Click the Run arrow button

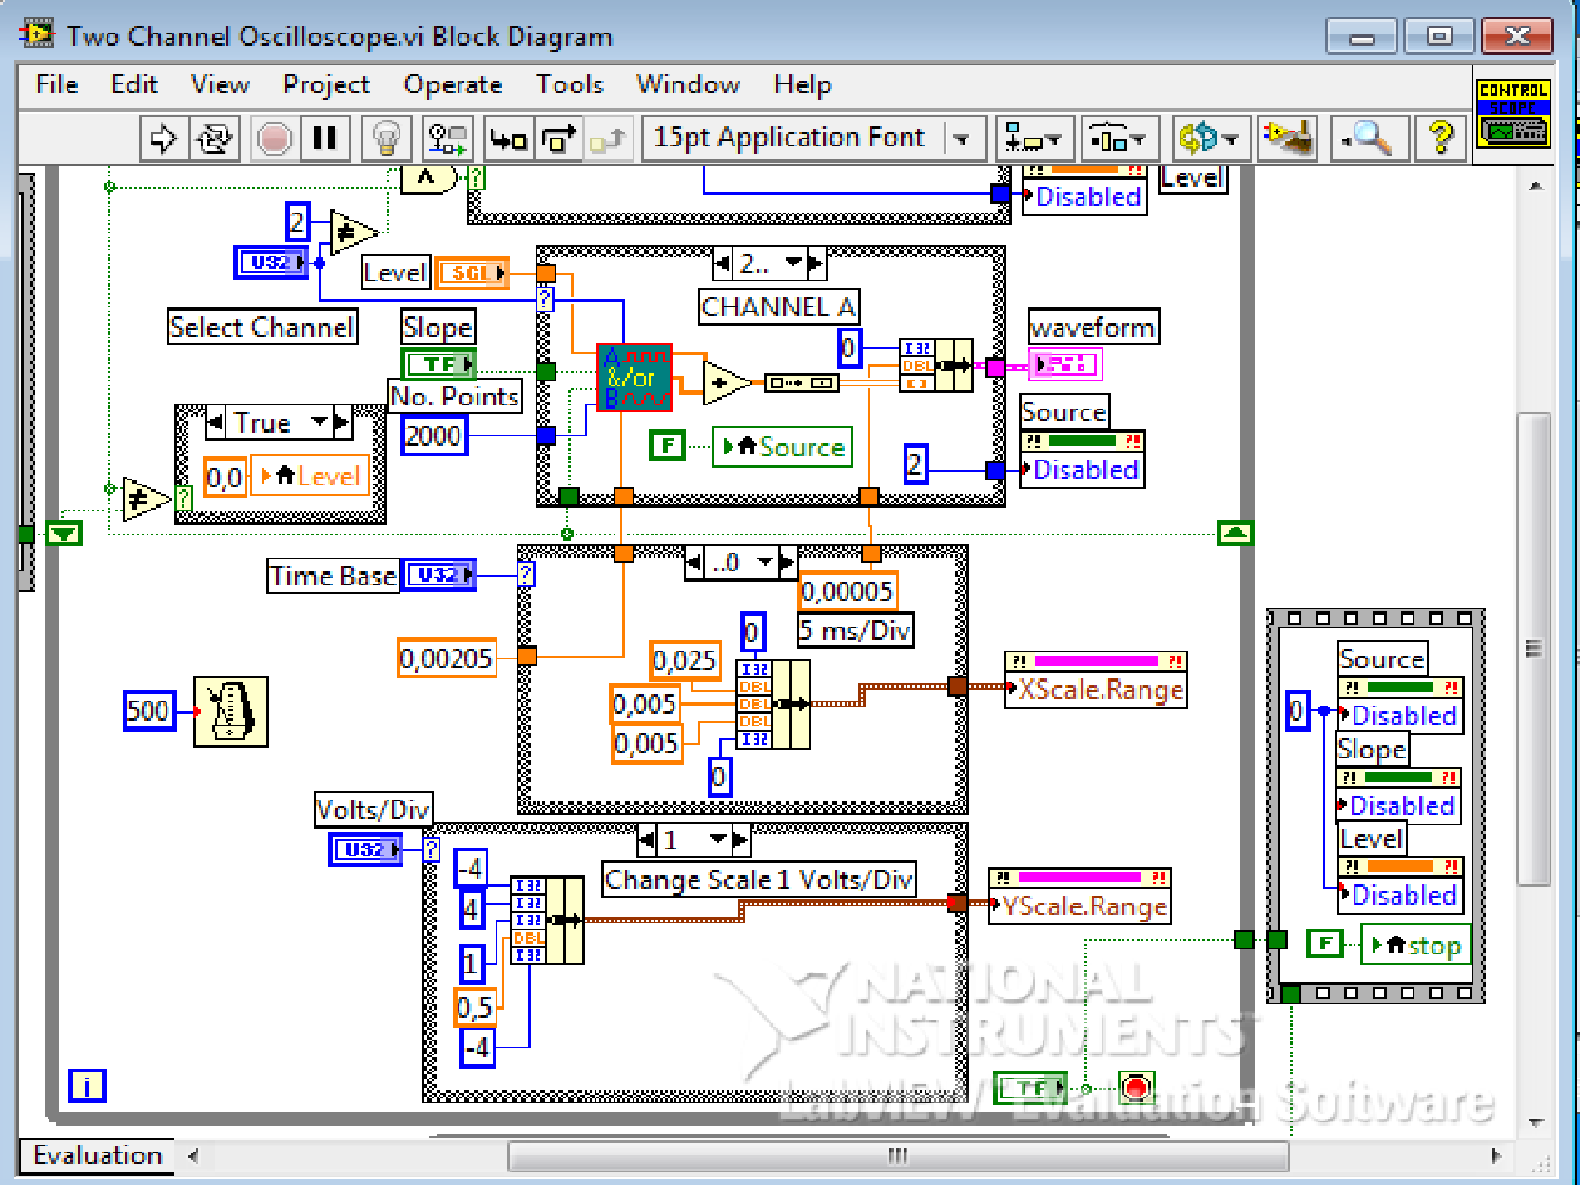click(x=163, y=138)
